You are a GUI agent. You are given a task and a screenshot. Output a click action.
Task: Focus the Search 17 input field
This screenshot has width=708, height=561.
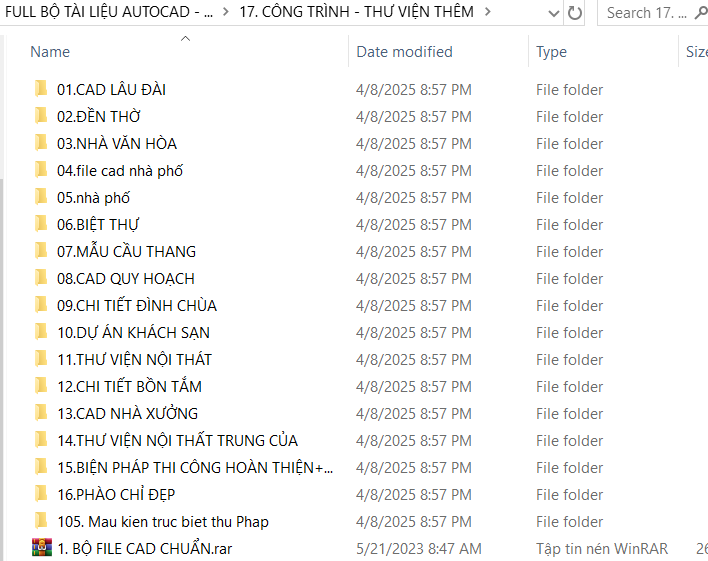click(647, 13)
